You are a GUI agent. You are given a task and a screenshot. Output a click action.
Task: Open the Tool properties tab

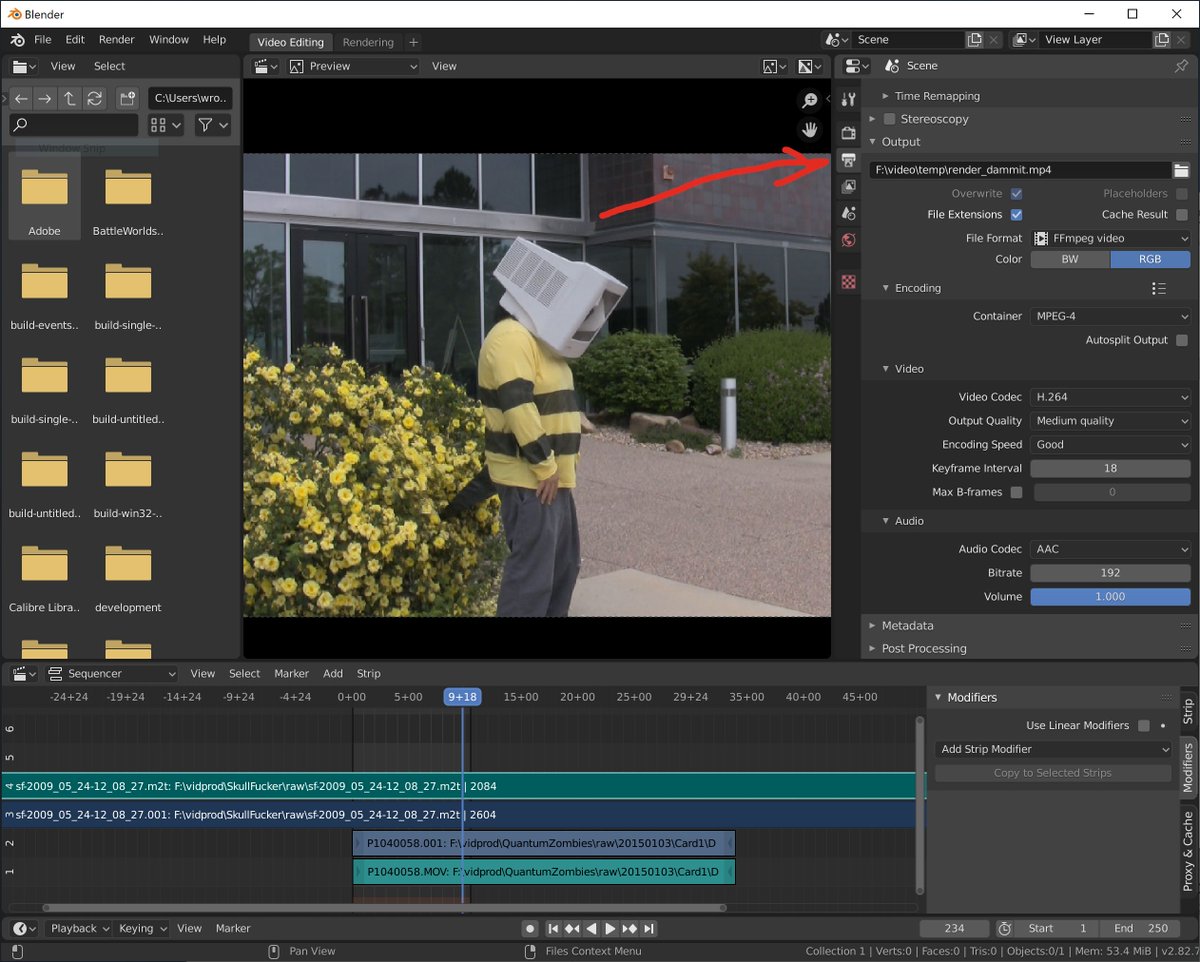pyautogui.click(x=848, y=99)
